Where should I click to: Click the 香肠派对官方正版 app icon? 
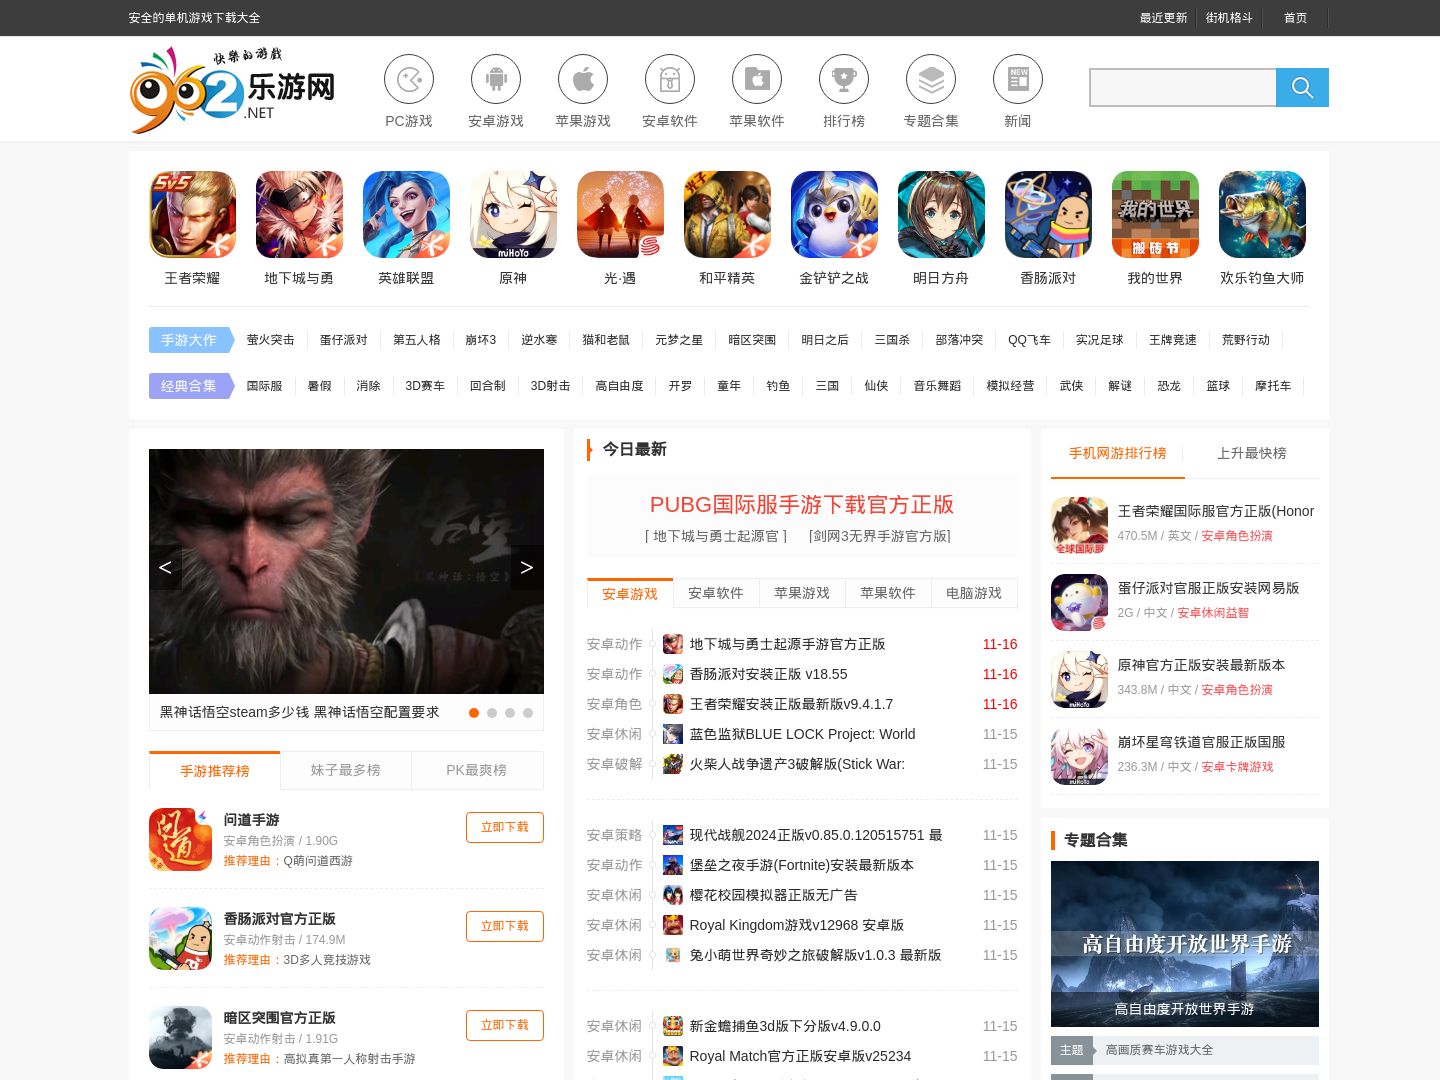point(180,939)
